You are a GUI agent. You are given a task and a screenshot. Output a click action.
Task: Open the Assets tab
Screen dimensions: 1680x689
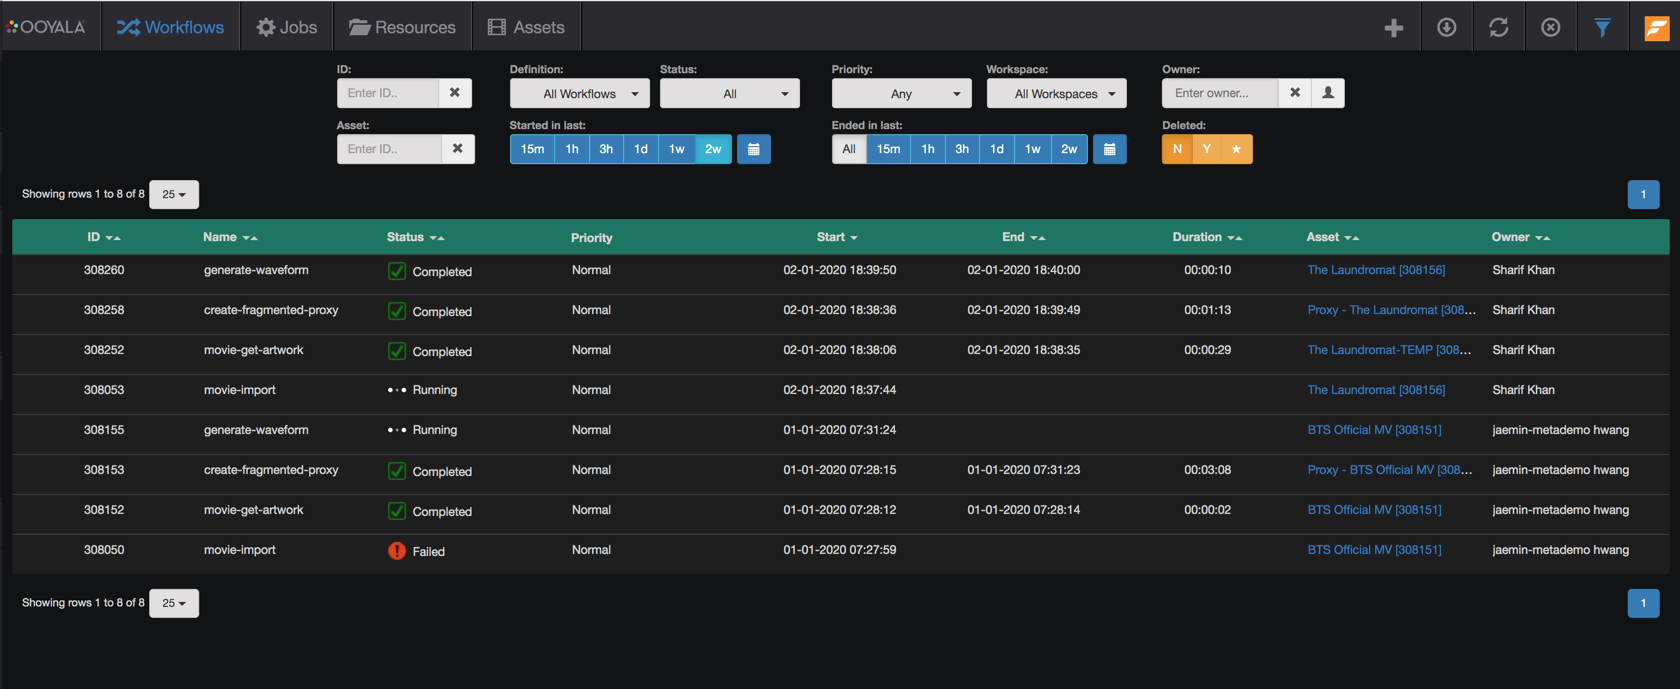pos(526,27)
